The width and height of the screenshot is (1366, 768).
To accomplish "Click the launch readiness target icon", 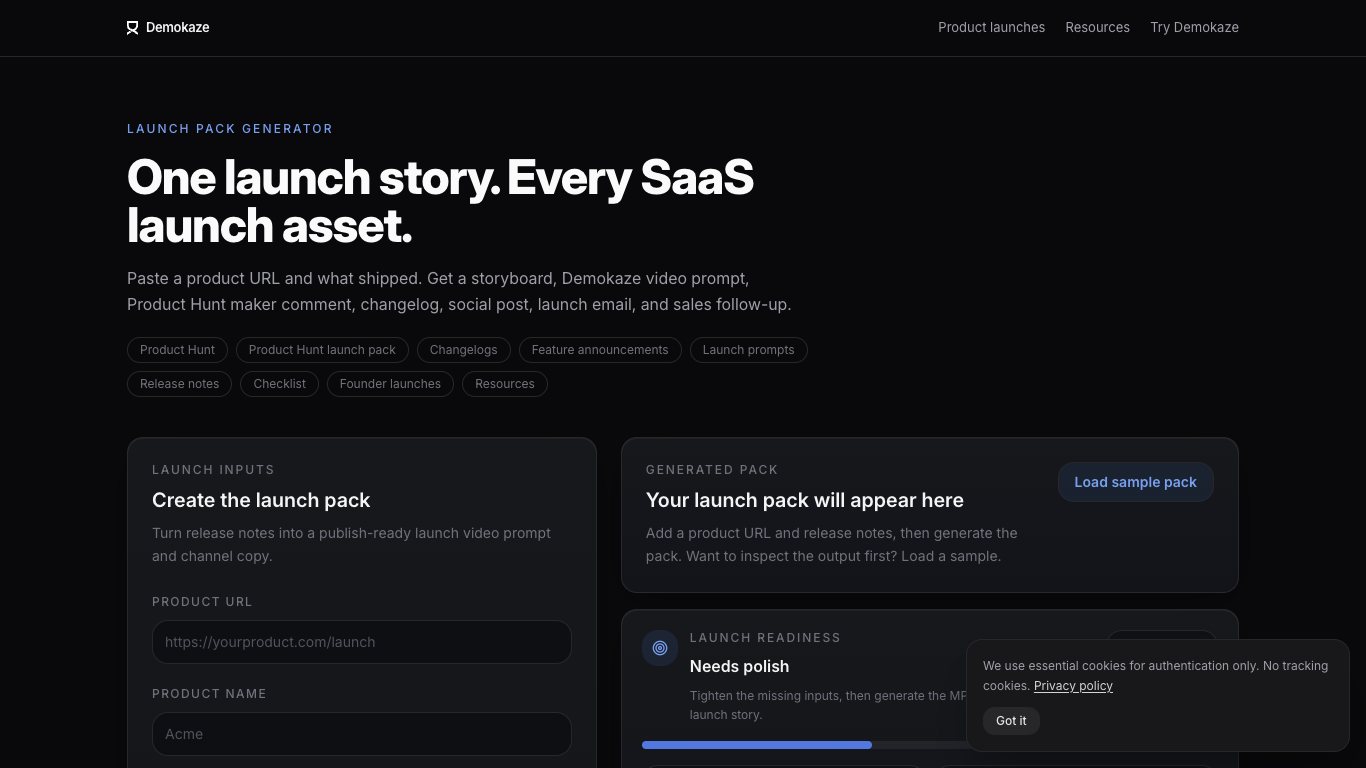I will point(660,648).
